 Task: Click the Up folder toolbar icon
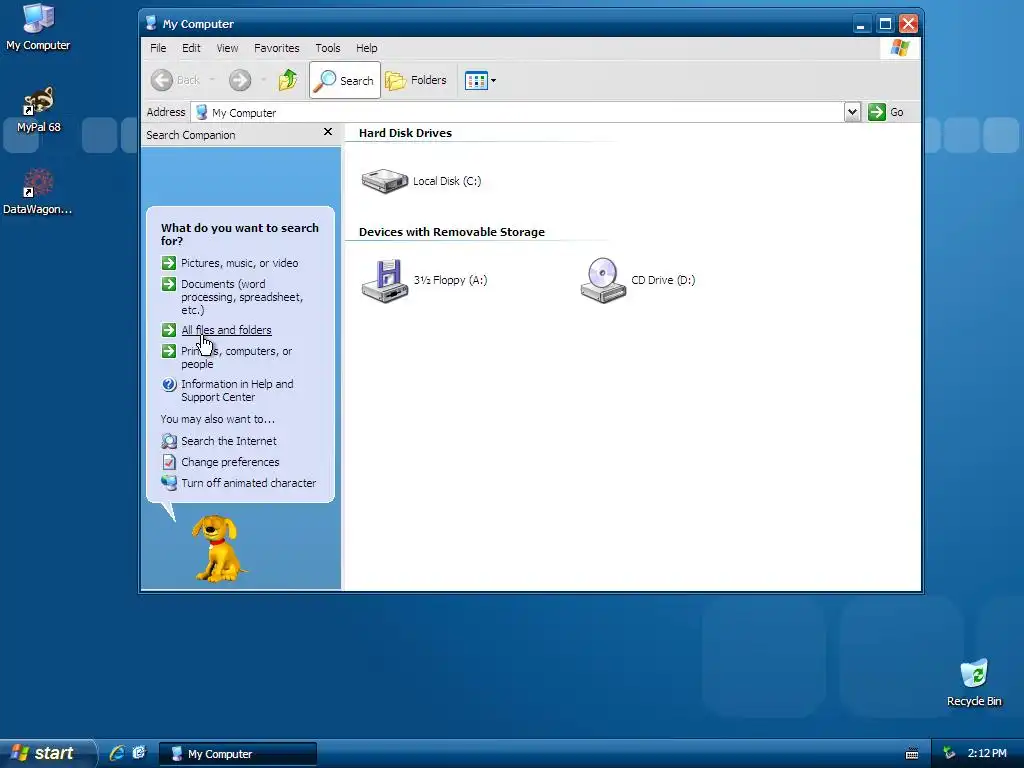(x=287, y=80)
